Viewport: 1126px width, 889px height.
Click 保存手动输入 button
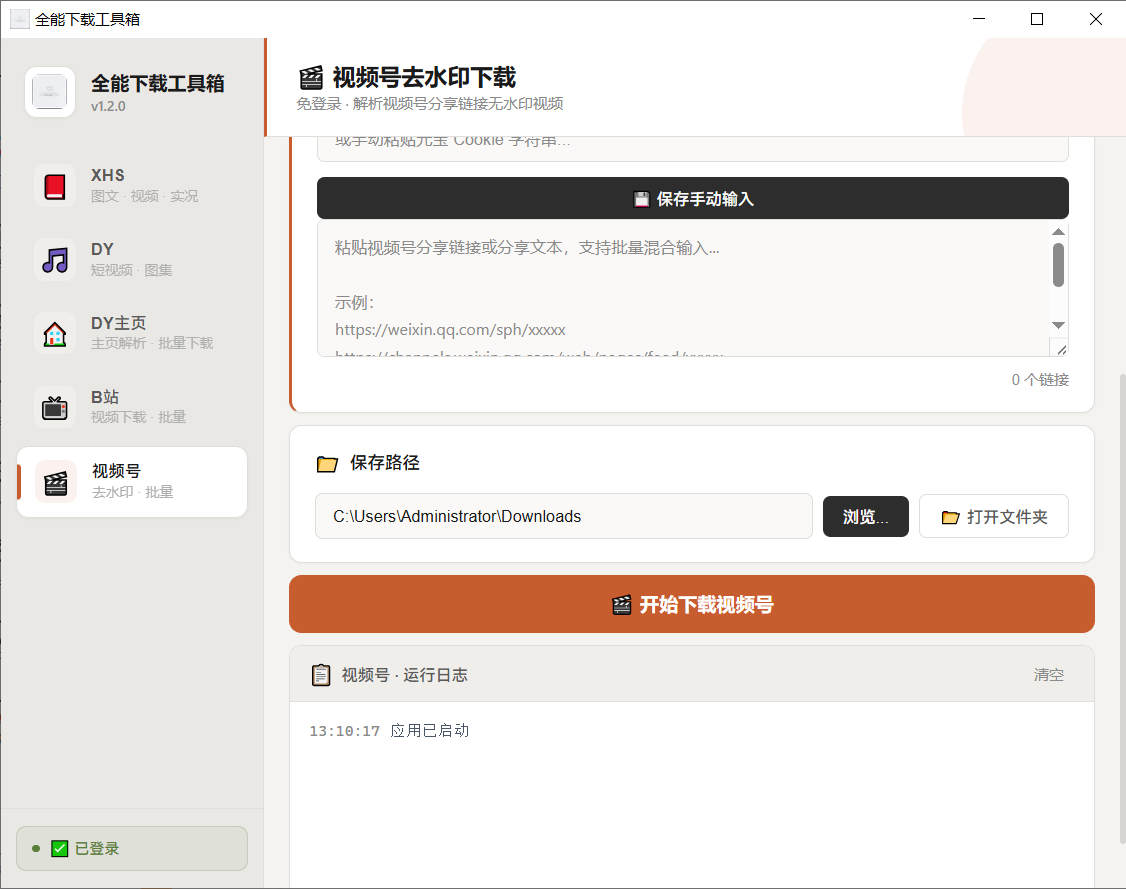pyautogui.click(x=693, y=198)
